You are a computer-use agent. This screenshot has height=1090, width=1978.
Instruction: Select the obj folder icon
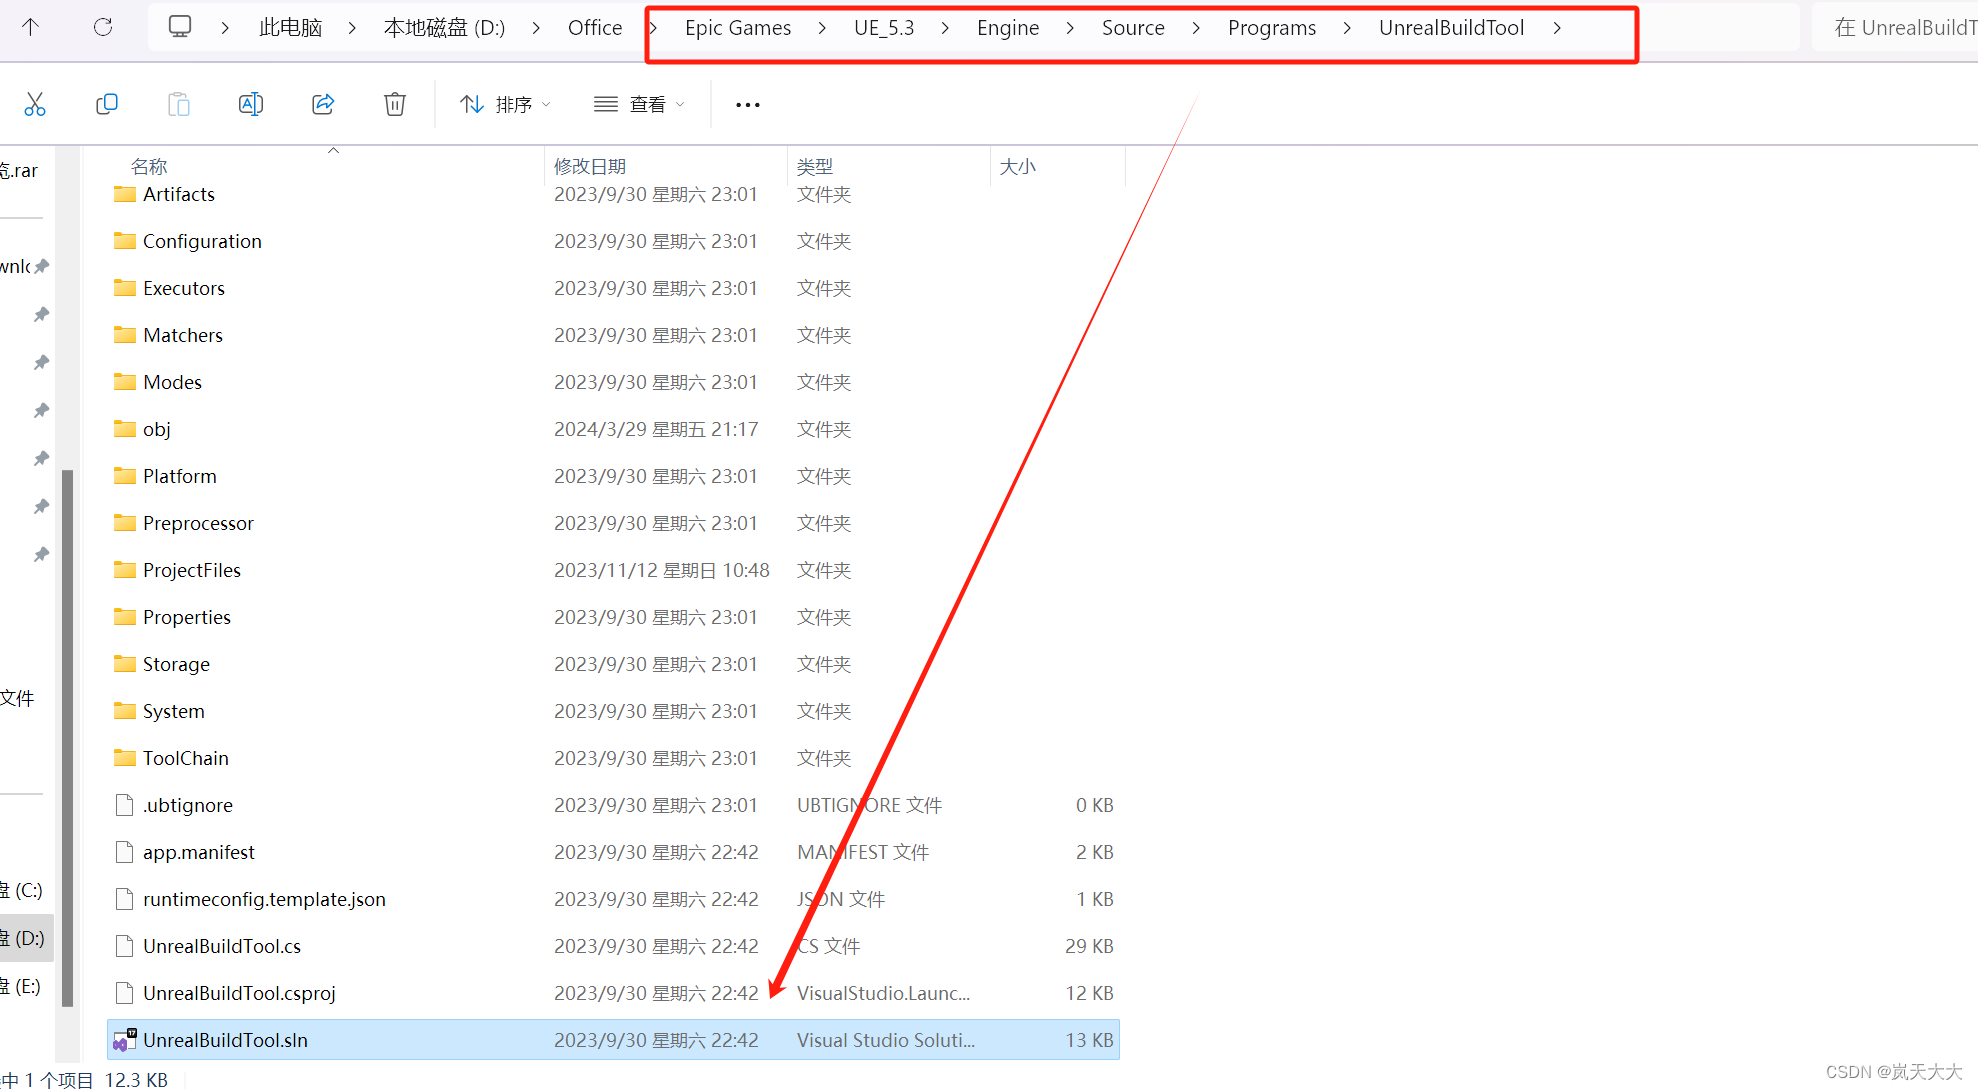(x=125, y=429)
